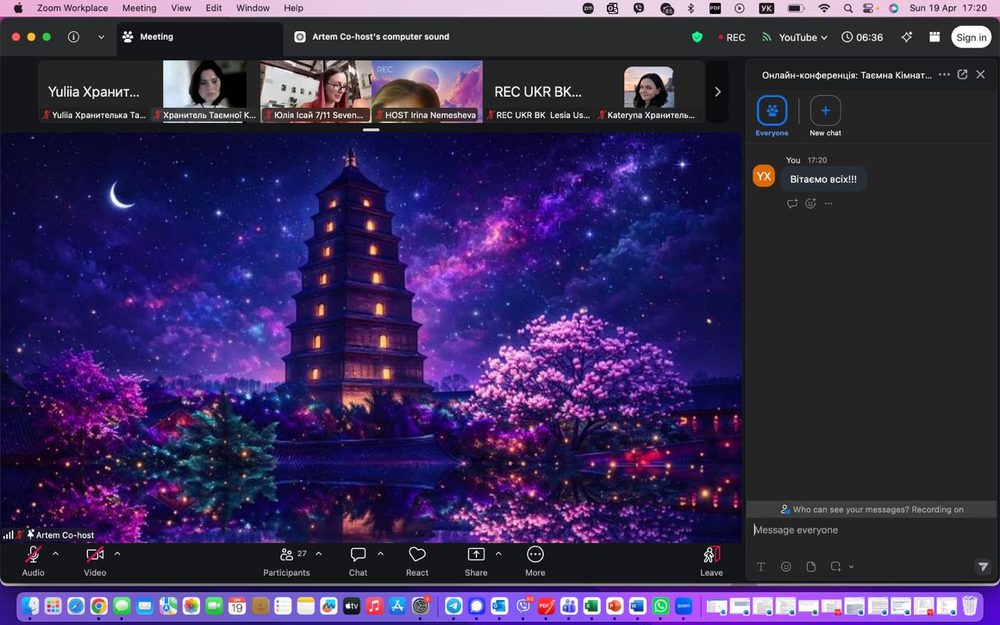Expand chat options arrow
The width and height of the screenshot is (1000, 625).
tap(381, 554)
